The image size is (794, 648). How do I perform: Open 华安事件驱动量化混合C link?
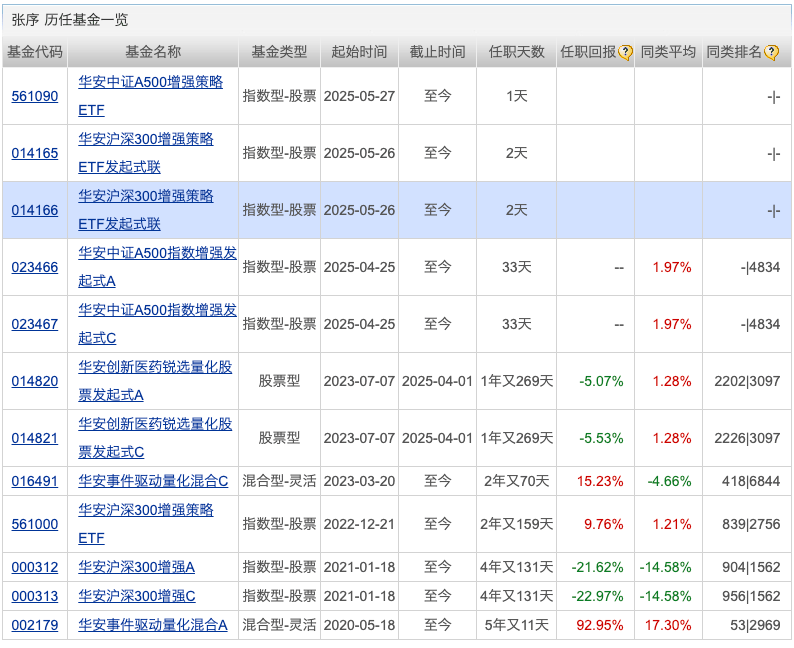(x=153, y=481)
